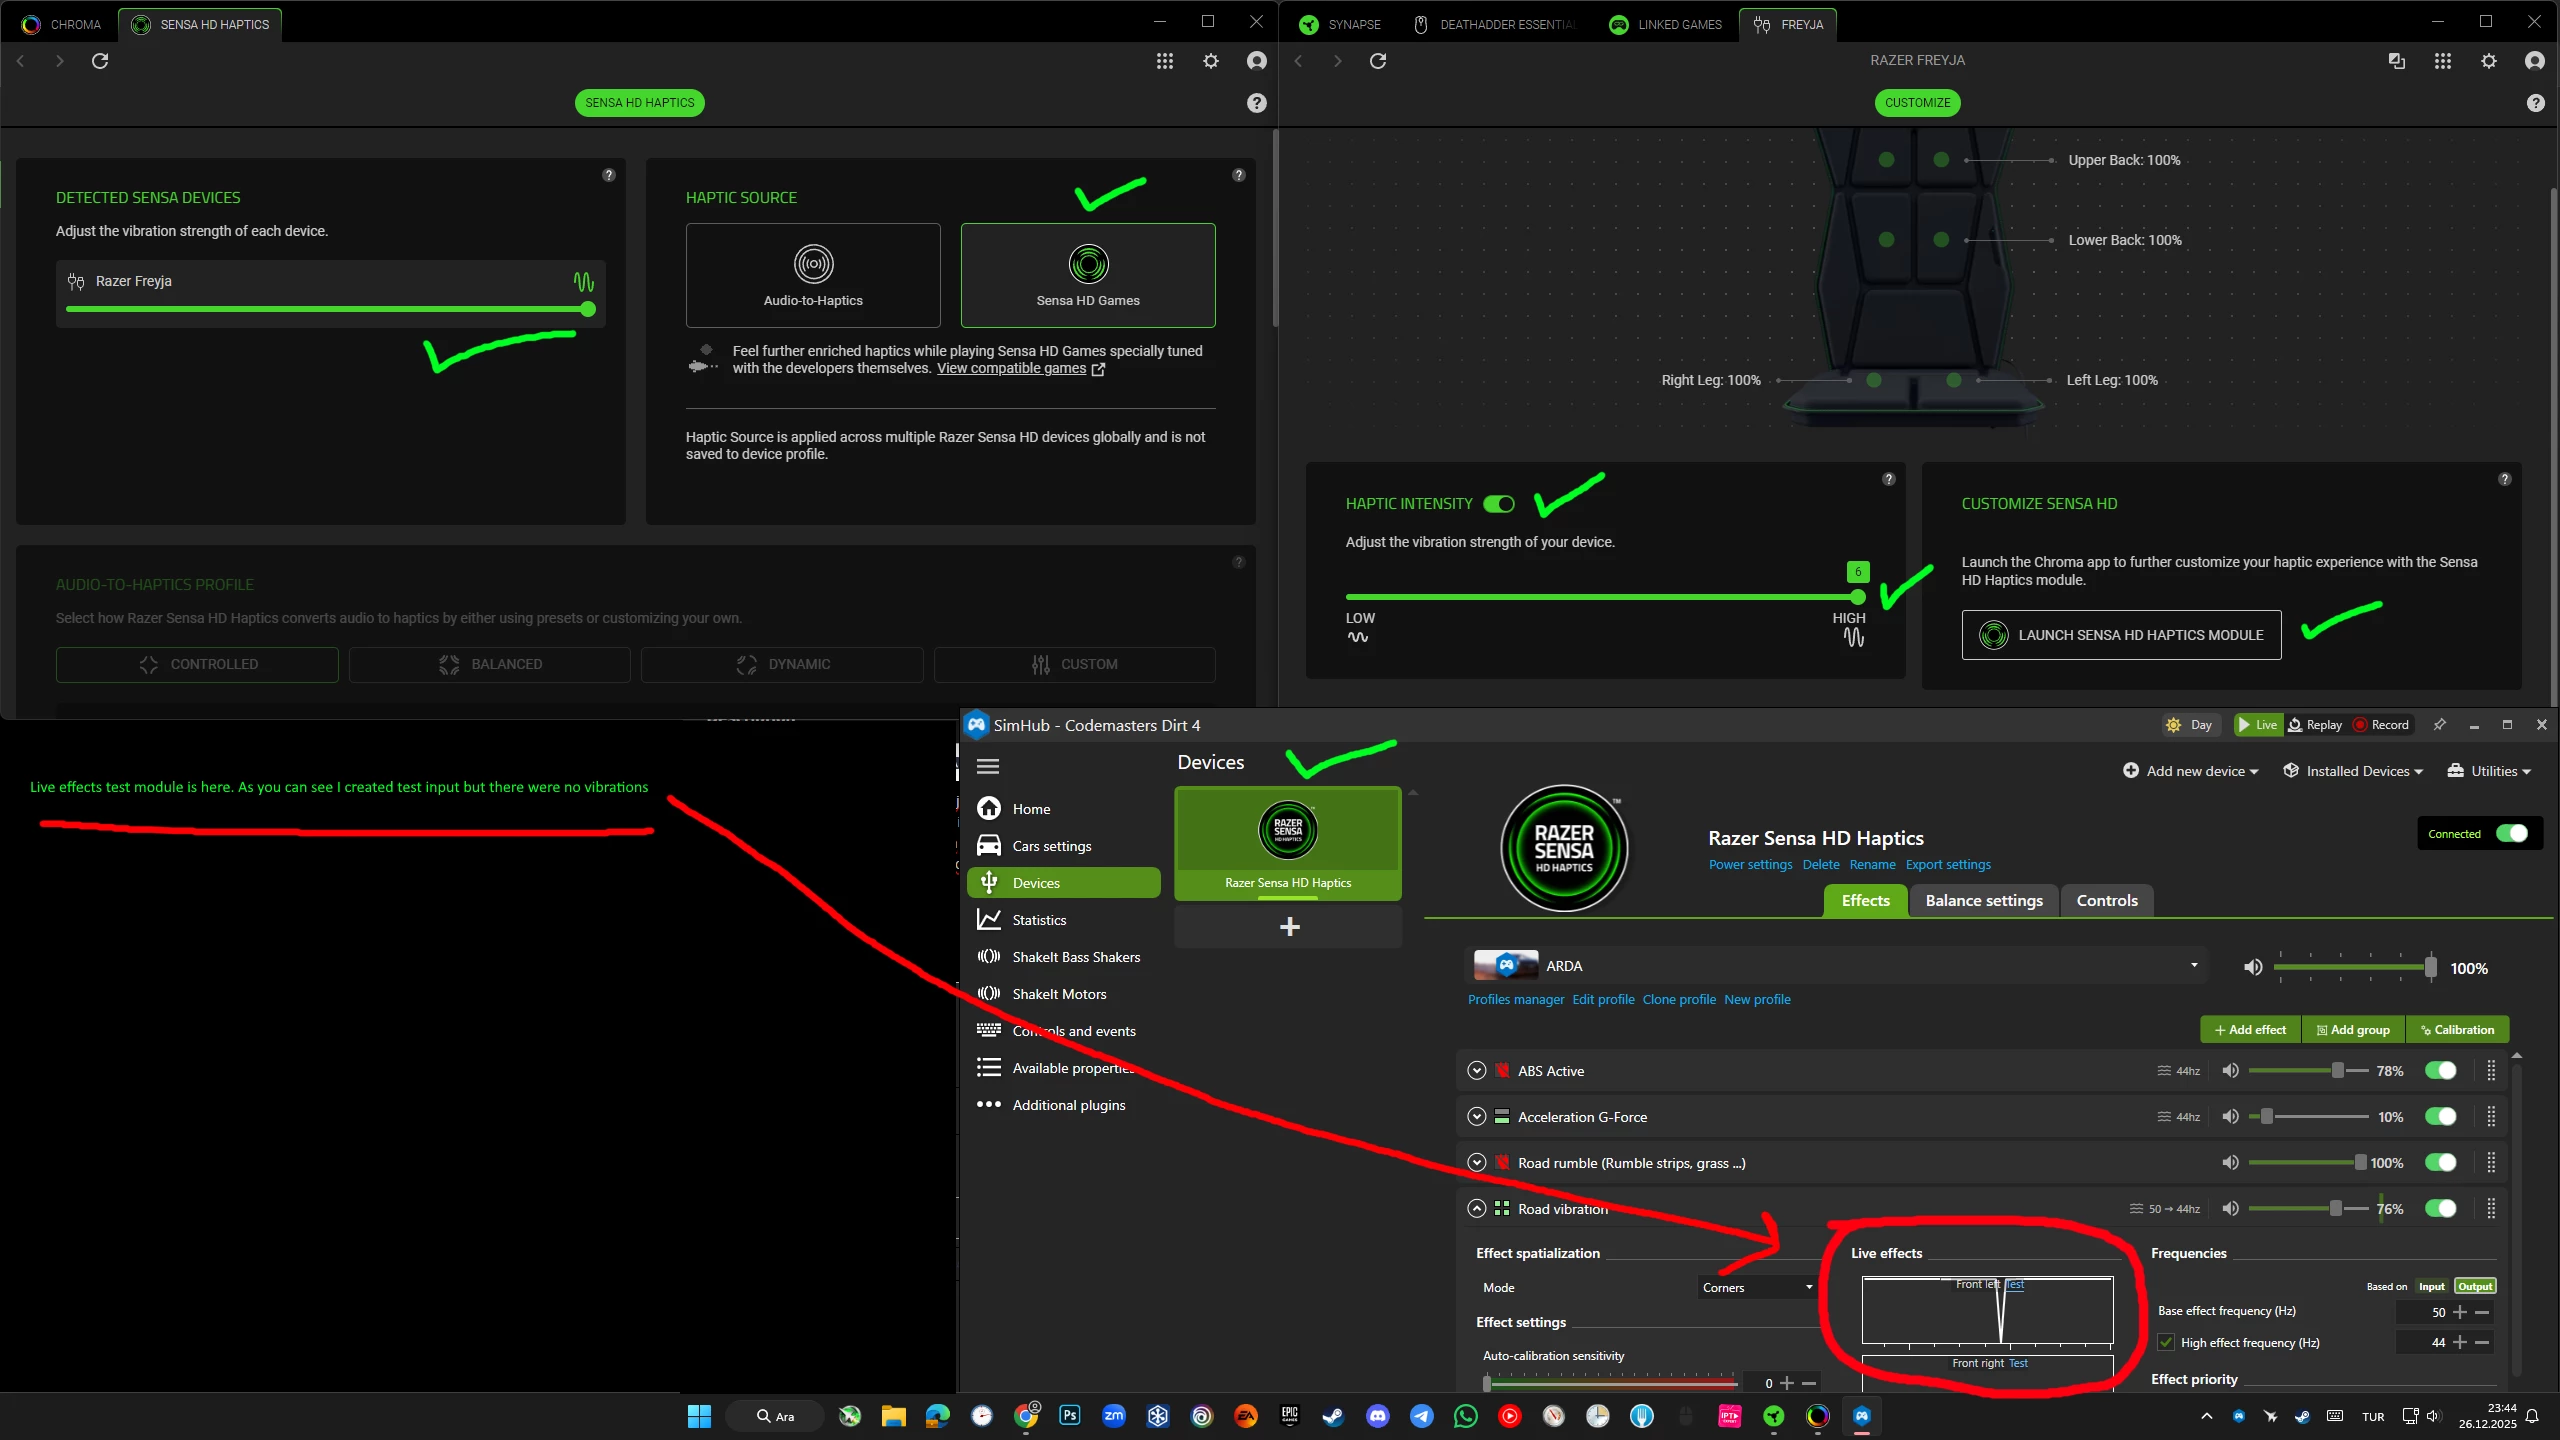
Task: Adjust the Acceleration G-Force volume slider
Action: point(2267,1117)
